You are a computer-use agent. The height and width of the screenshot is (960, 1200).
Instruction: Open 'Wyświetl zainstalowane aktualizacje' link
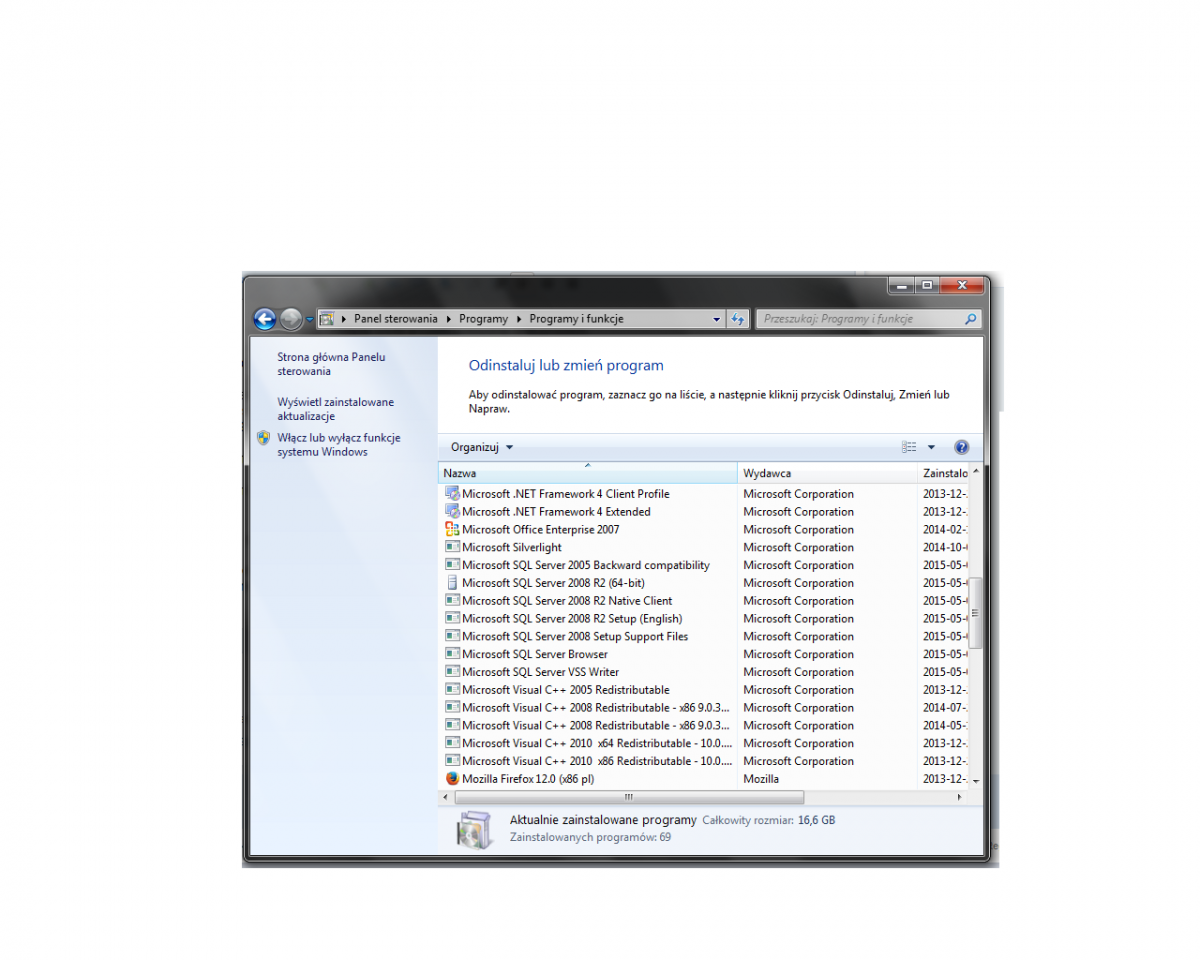(x=336, y=409)
